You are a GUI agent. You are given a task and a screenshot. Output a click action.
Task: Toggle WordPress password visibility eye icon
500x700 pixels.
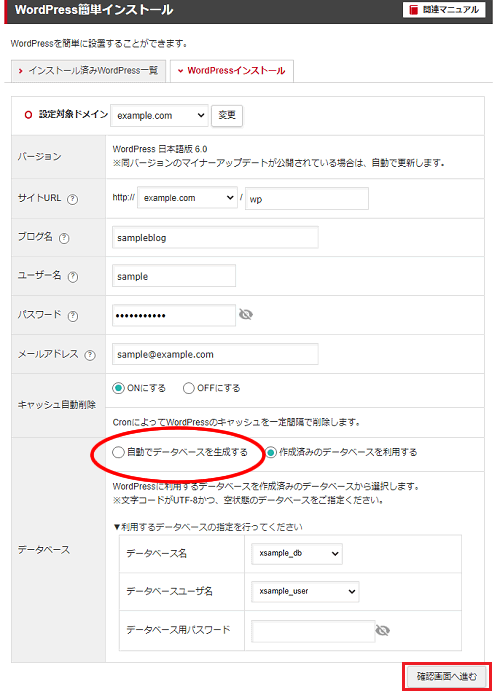point(246,315)
